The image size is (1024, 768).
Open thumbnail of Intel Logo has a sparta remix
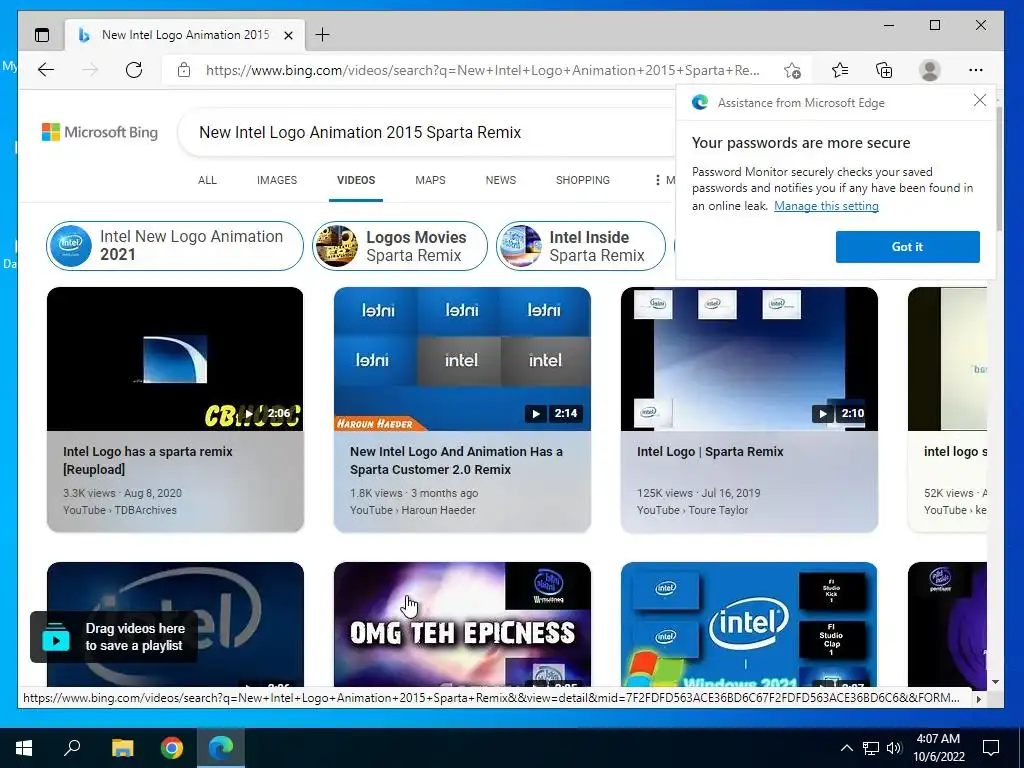[x=175, y=359]
